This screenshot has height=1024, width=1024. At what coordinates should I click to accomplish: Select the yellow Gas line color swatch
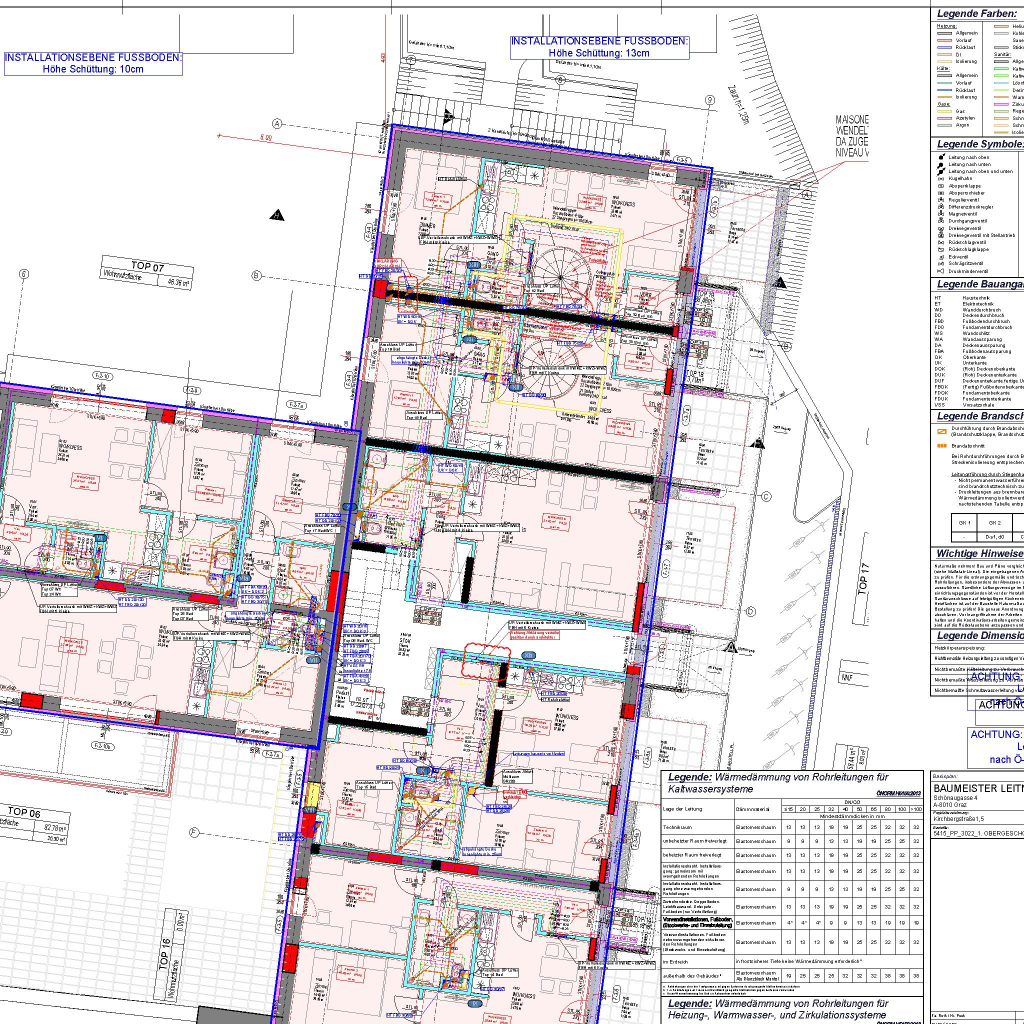pyautogui.click(x=943, y=110)
